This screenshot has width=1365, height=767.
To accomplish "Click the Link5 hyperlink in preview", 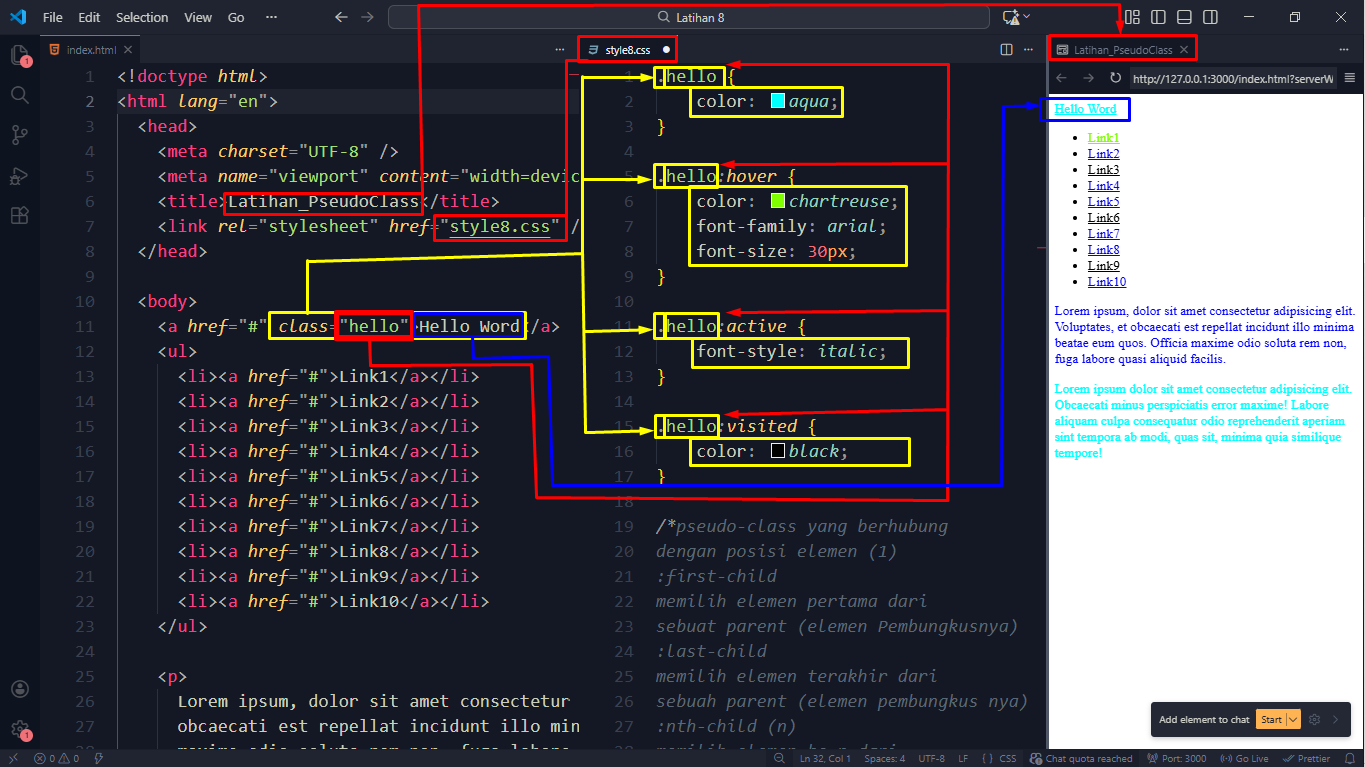I will [1103, 201].
